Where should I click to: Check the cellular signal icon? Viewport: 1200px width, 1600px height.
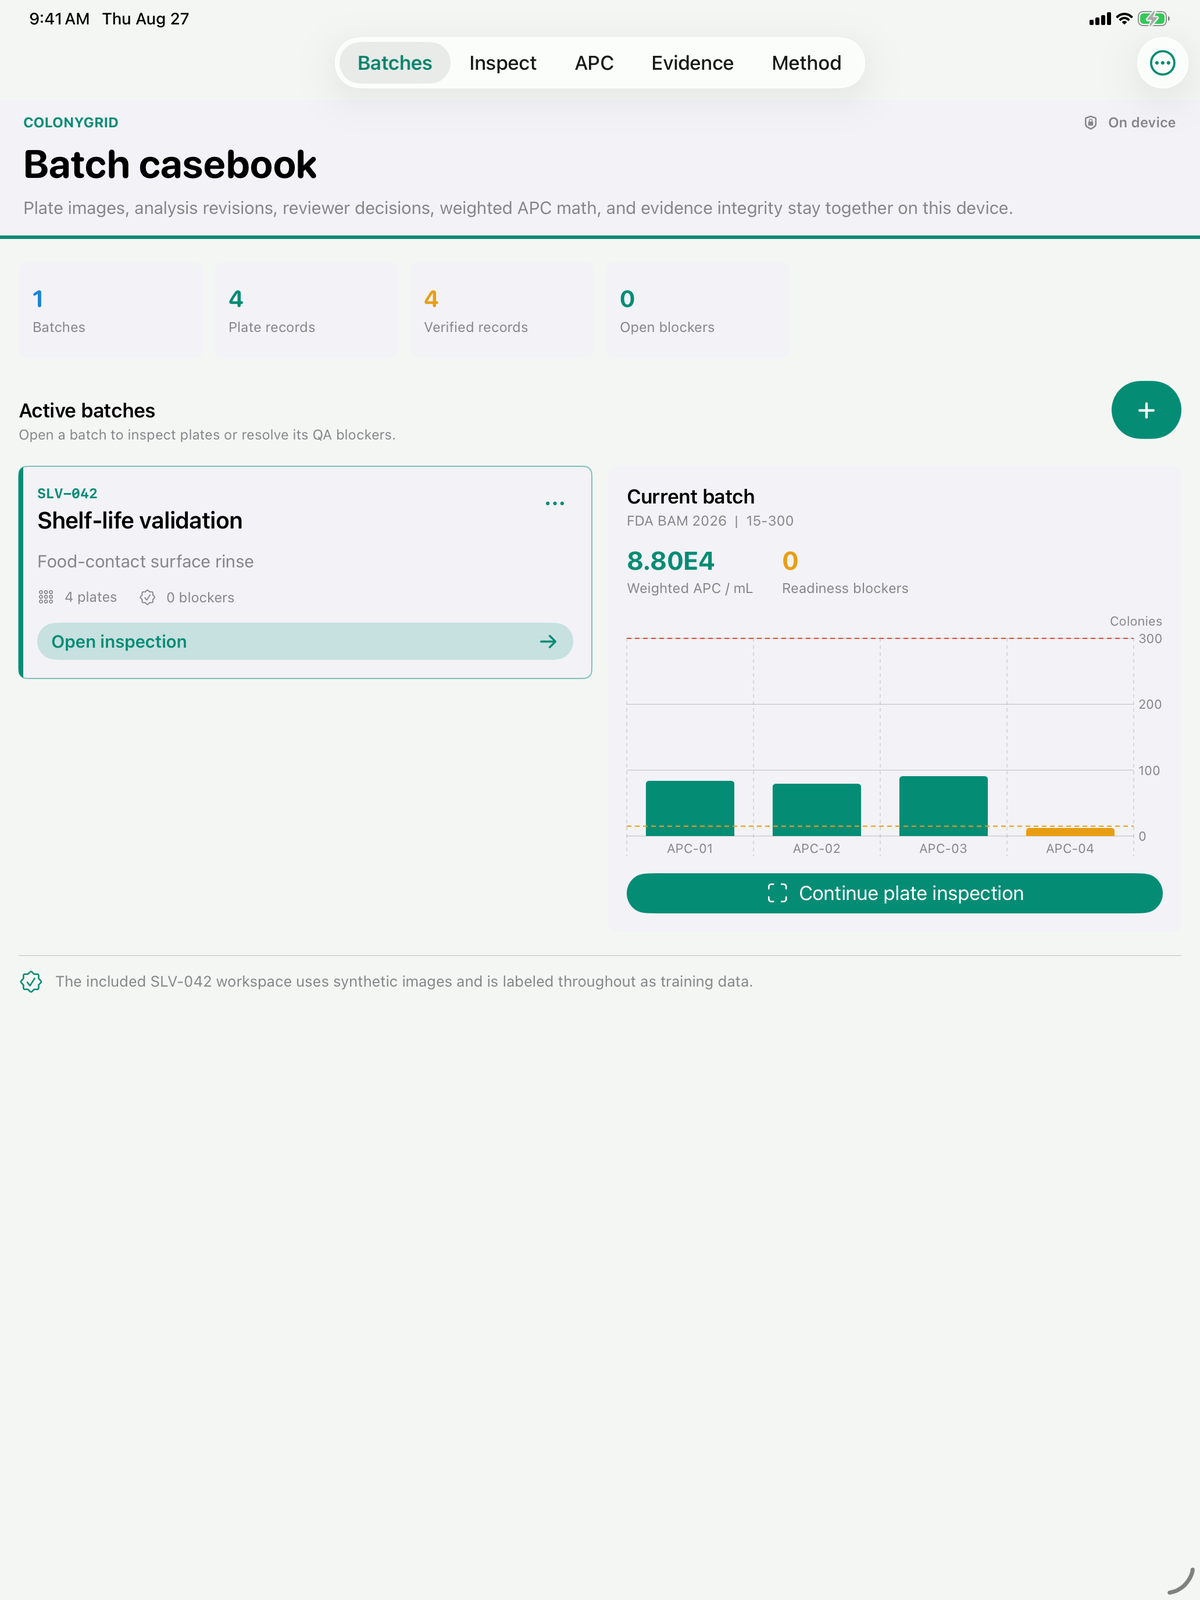(x=1100, y=19)
